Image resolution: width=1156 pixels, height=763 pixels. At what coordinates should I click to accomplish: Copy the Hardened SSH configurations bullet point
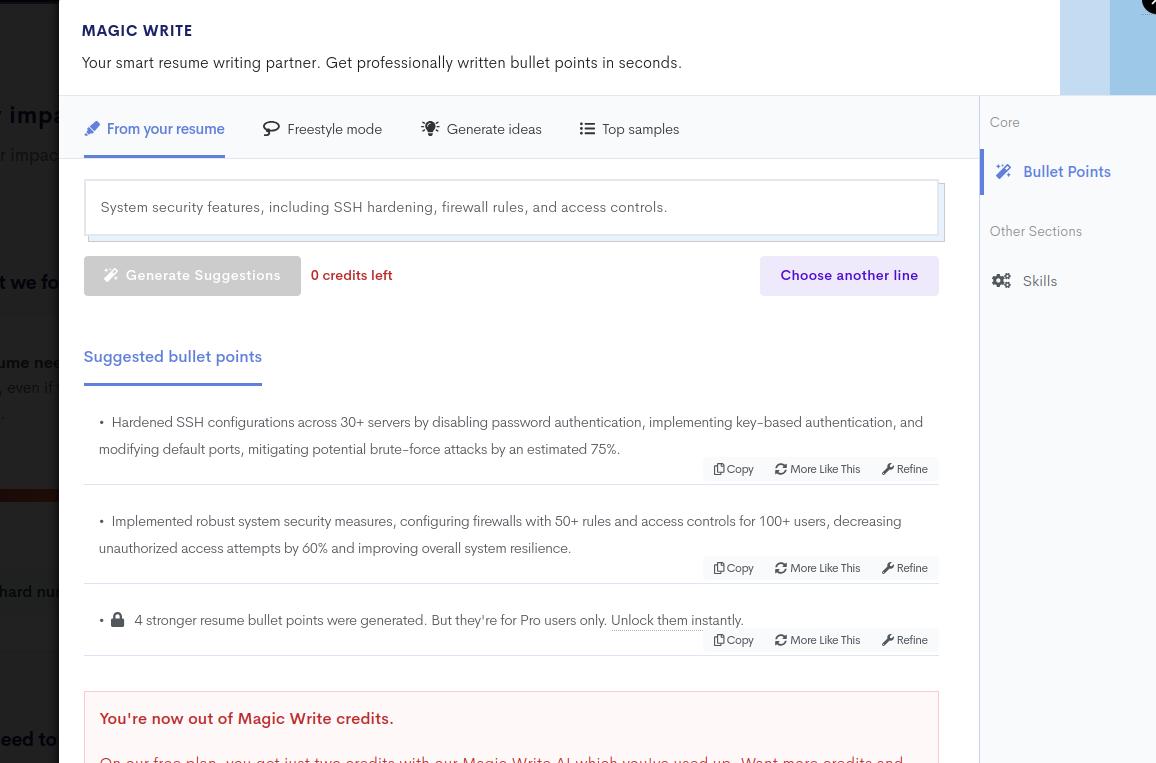[x=734, y=469]
